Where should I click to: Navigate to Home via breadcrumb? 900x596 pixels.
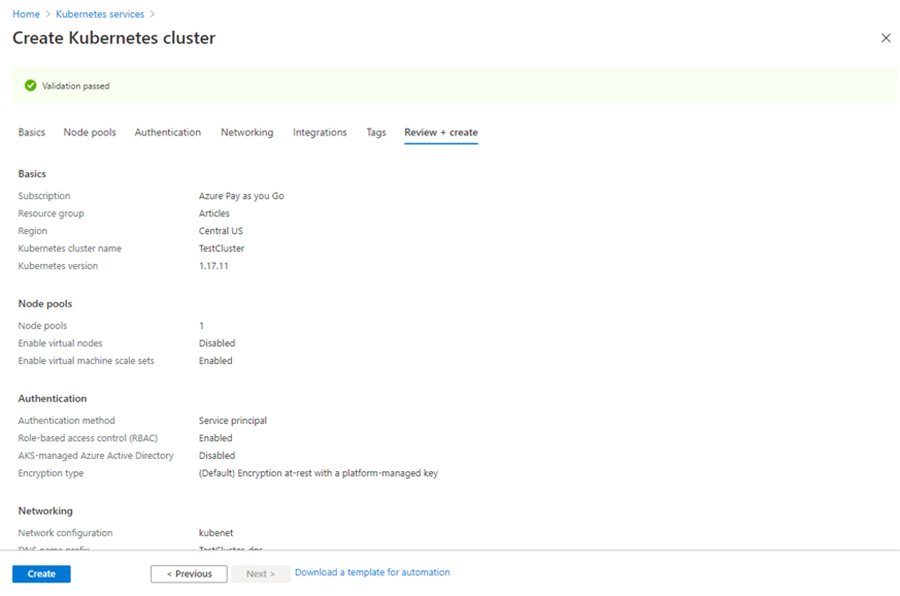(25, 14)
